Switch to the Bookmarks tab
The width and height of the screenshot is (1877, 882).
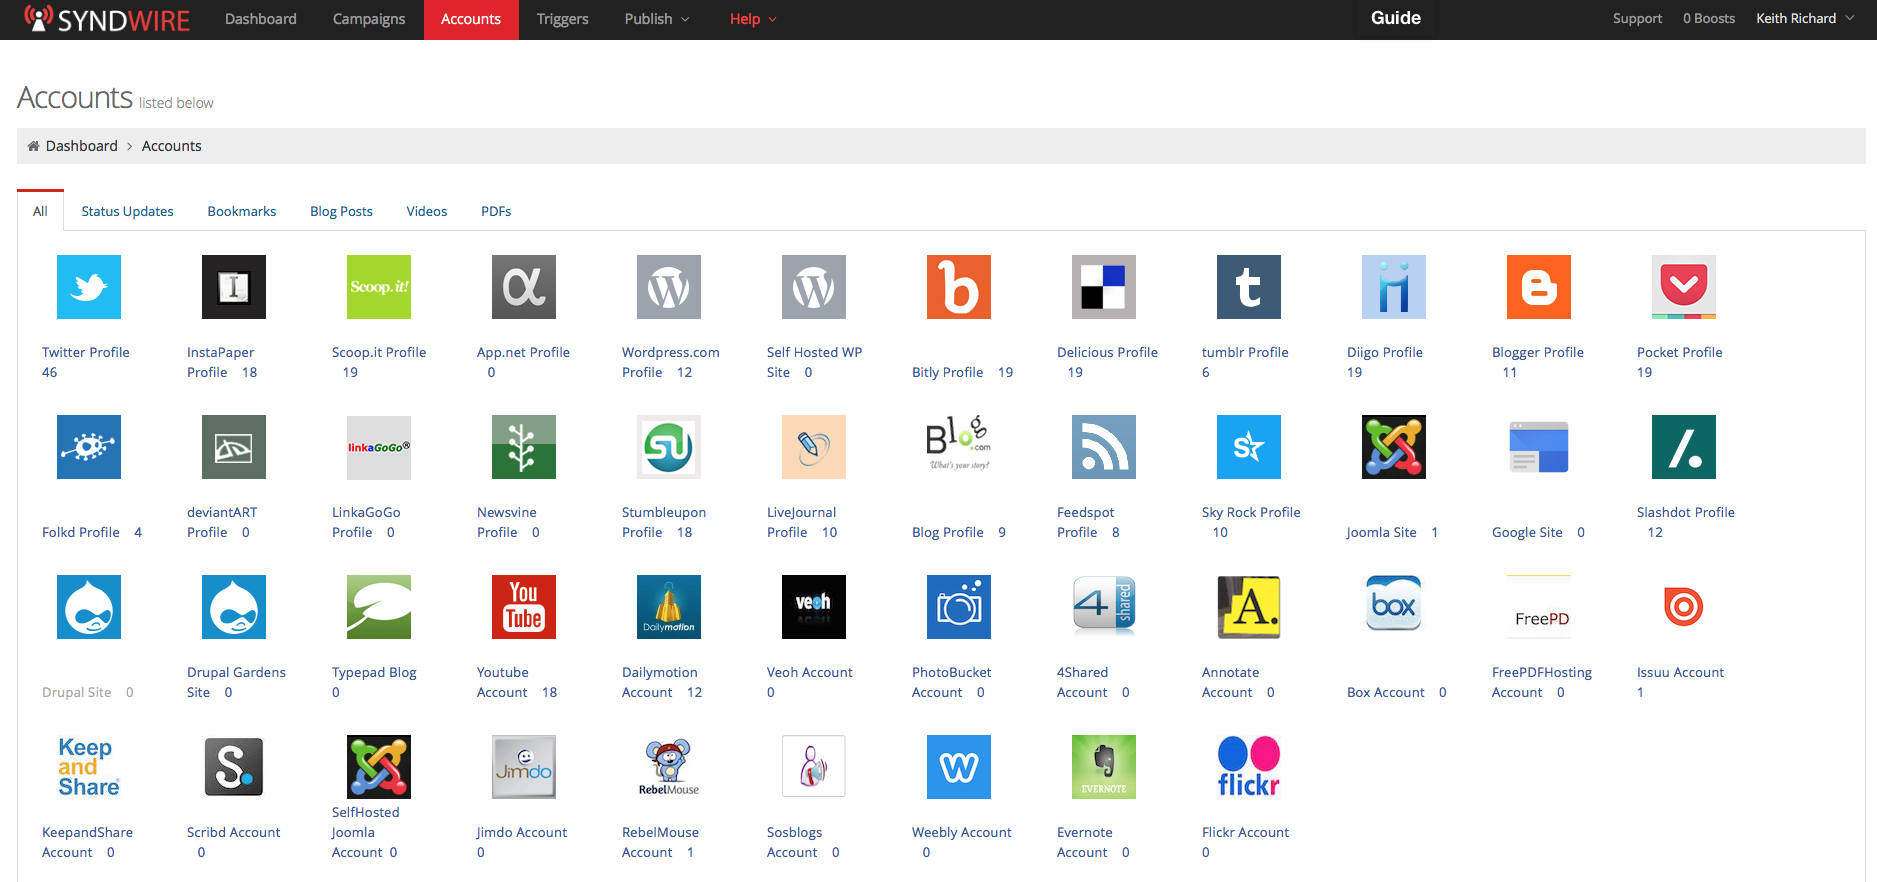coord(242,211)
